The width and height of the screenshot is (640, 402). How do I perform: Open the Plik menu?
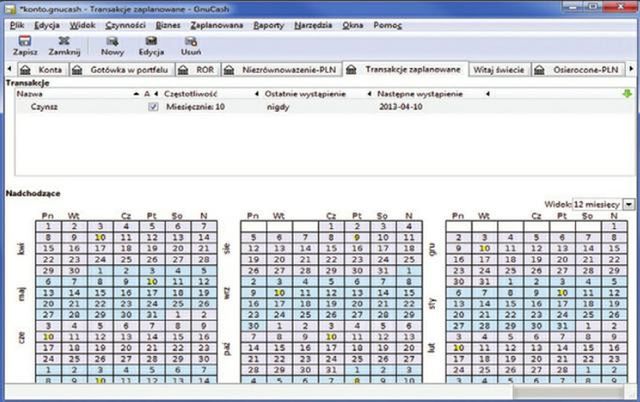tap(17, 25)
